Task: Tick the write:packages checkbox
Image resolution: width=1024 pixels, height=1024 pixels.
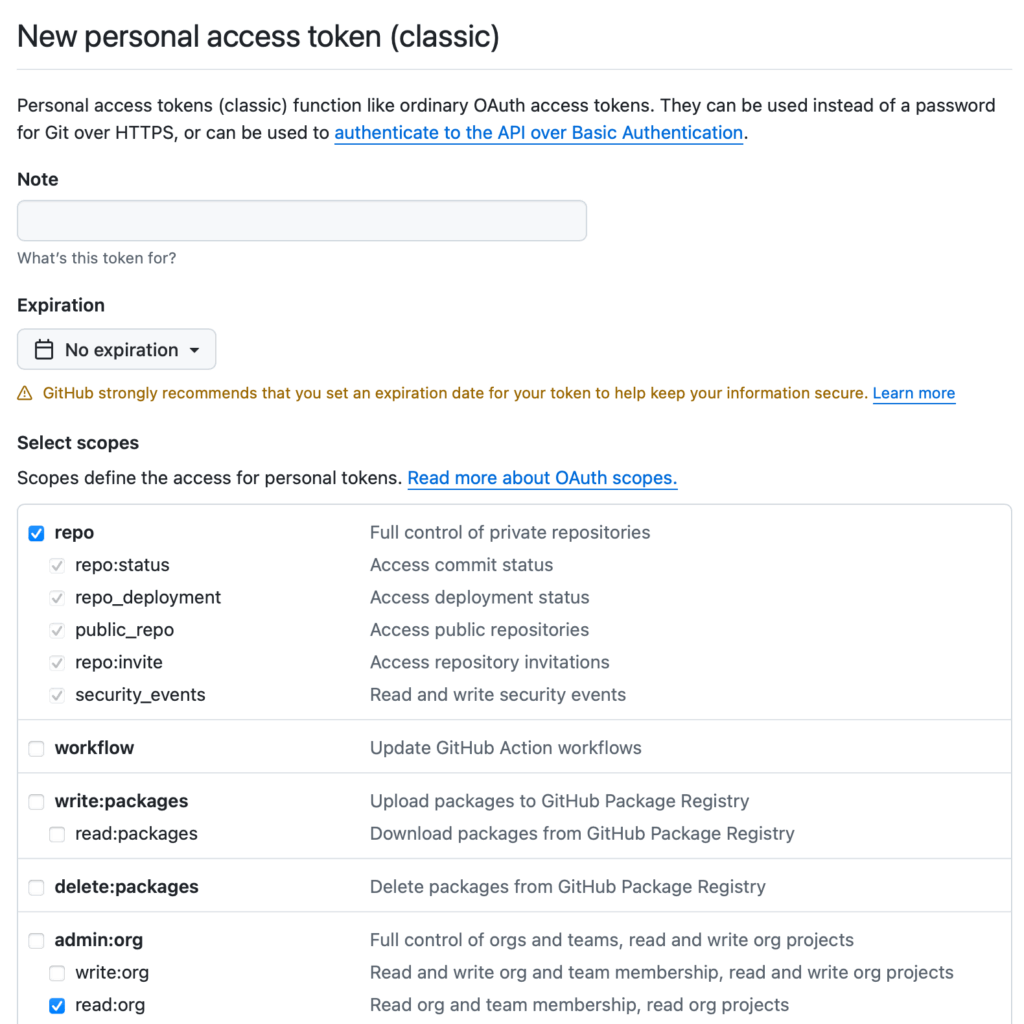Action: coord(37,801)
